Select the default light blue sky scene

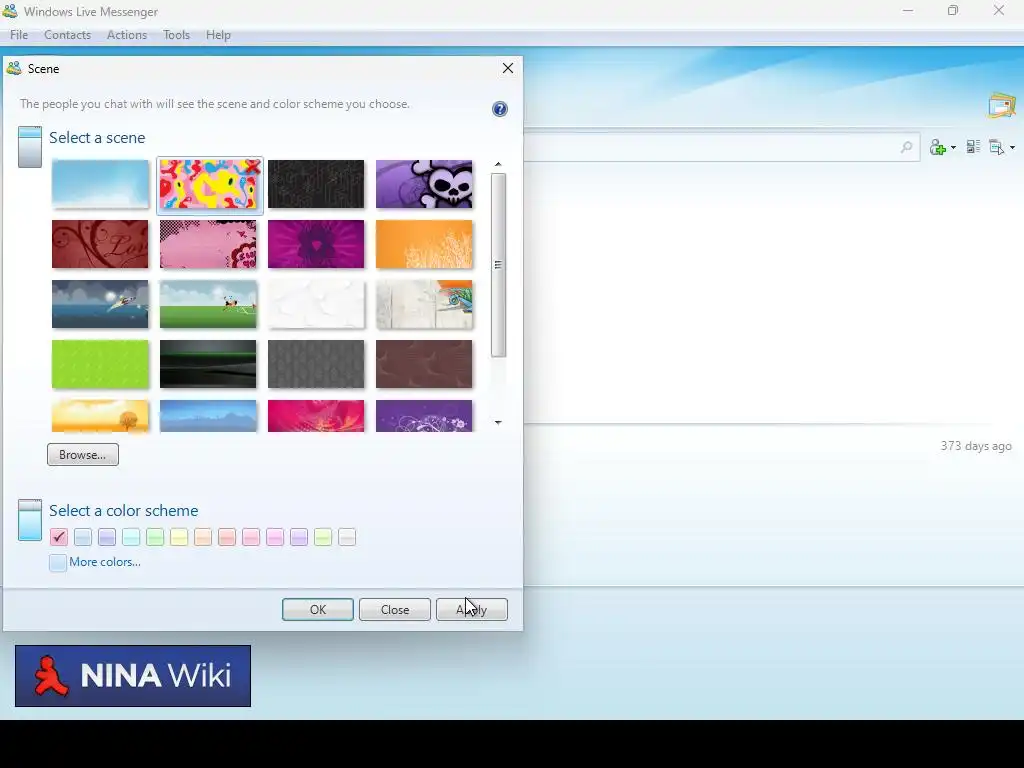[x=100, y=184]
